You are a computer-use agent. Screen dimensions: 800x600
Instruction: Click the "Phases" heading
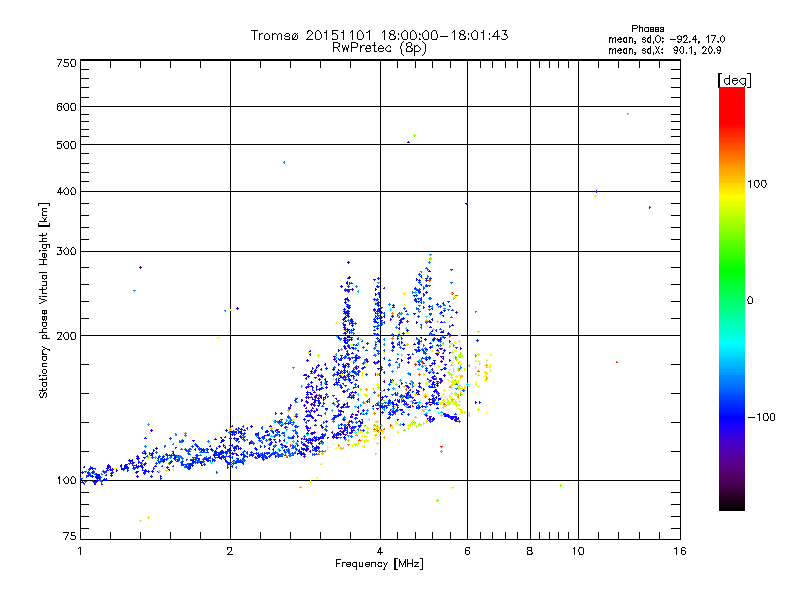click(647, 29)
